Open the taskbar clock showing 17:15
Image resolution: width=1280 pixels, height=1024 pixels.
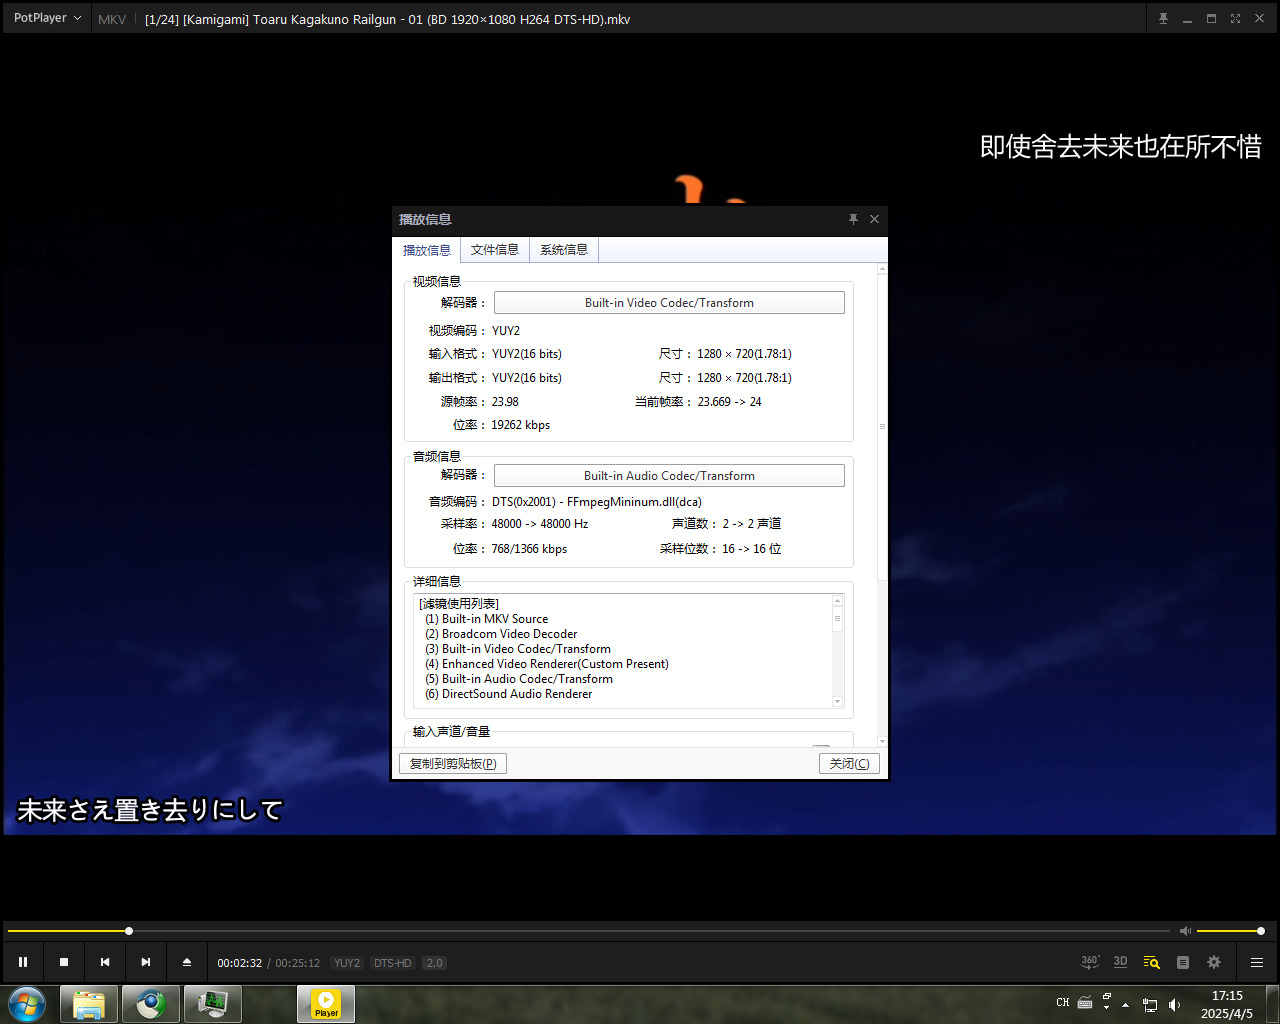[x=1227, y=1004]
